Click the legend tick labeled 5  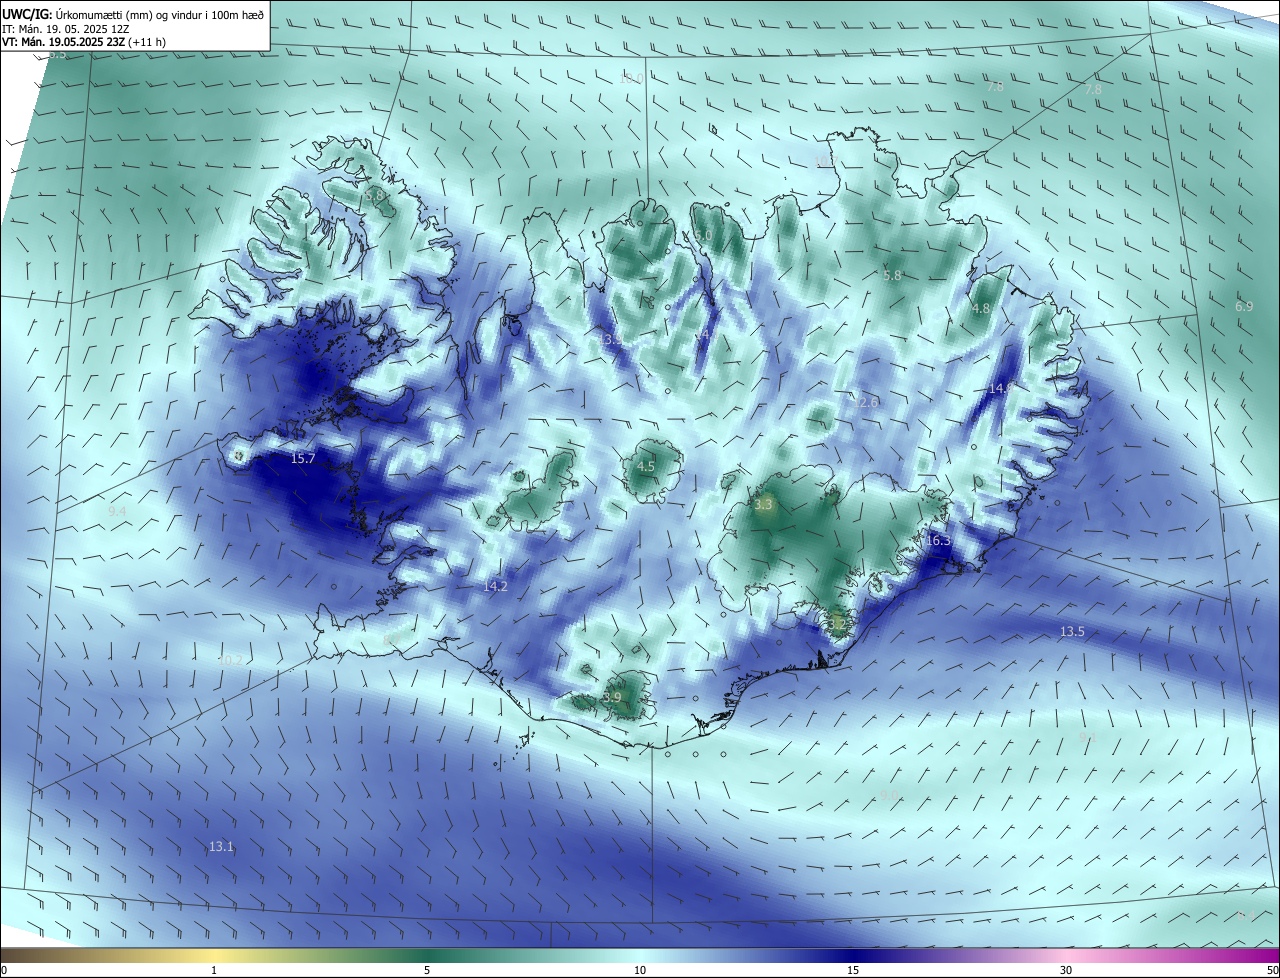(427, 970)
